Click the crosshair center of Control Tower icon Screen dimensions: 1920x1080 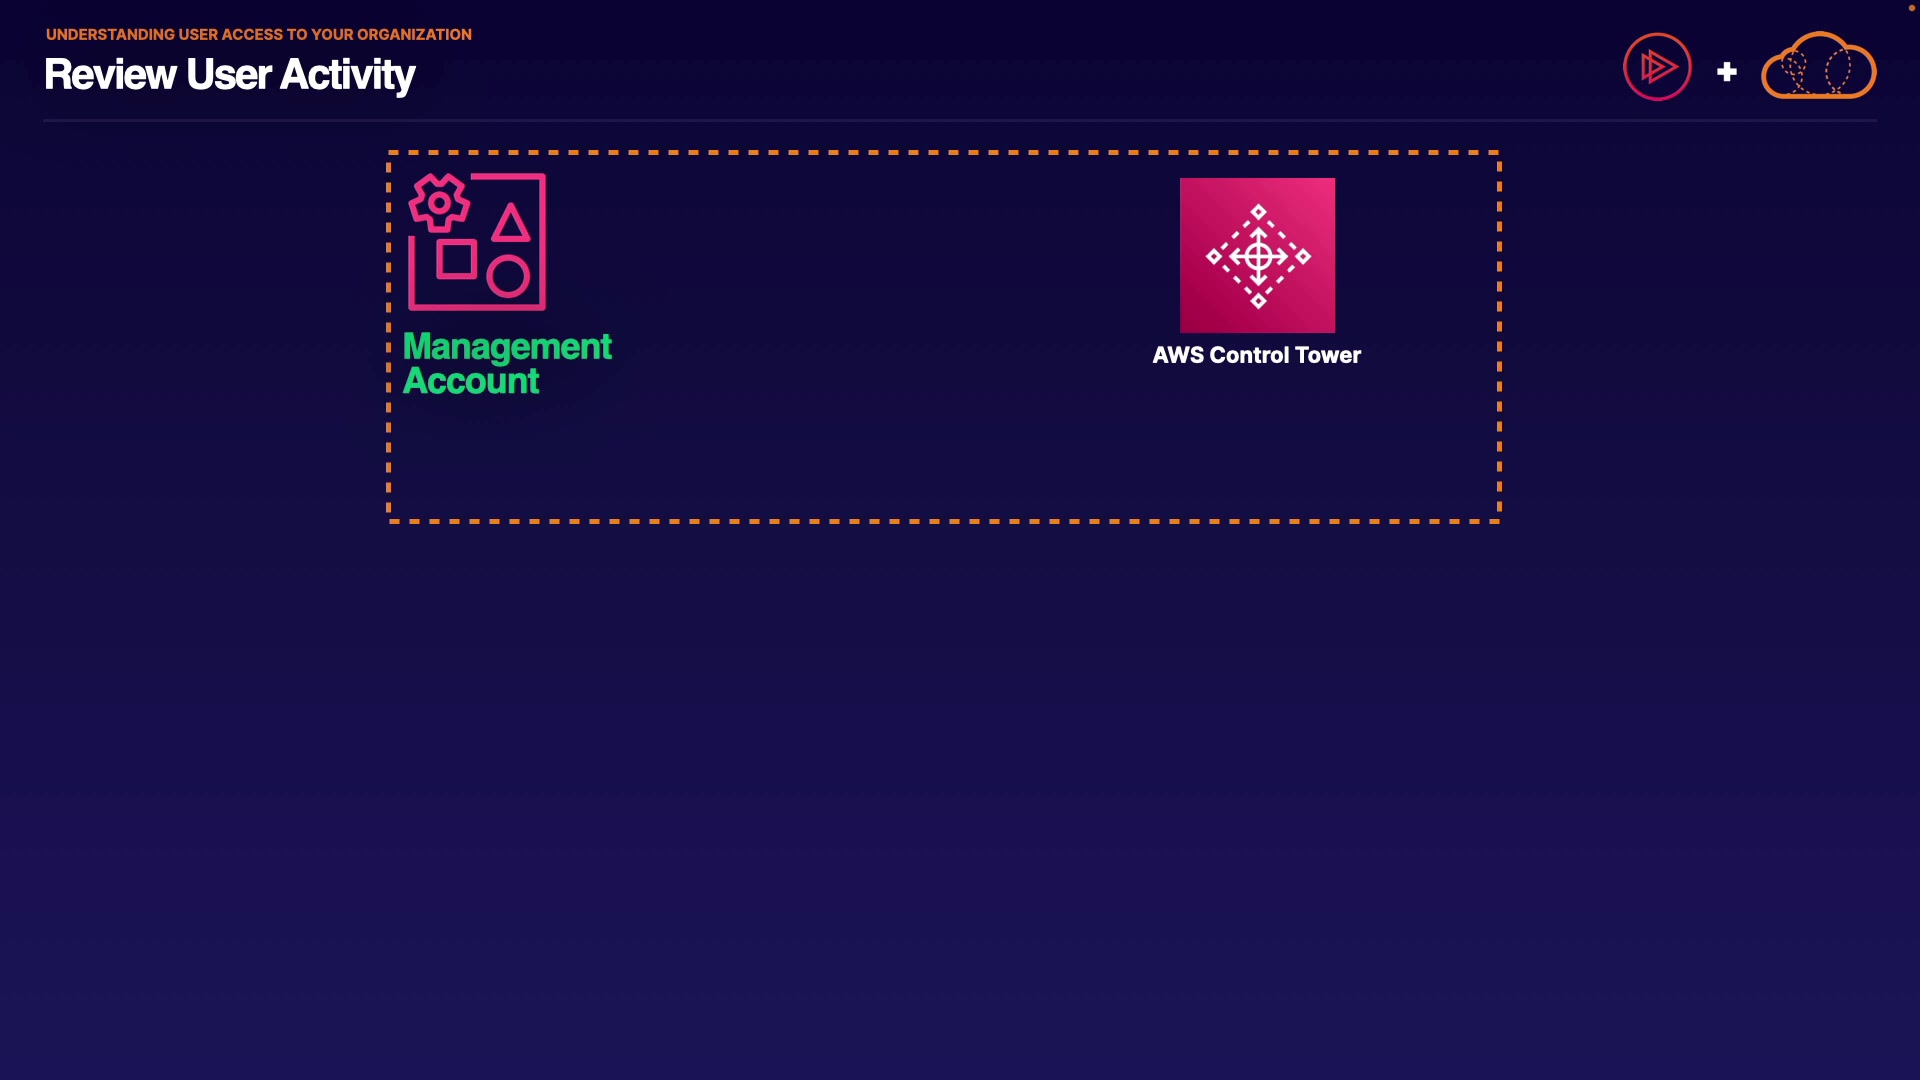pyautogui.click(x=1258, y=256)
